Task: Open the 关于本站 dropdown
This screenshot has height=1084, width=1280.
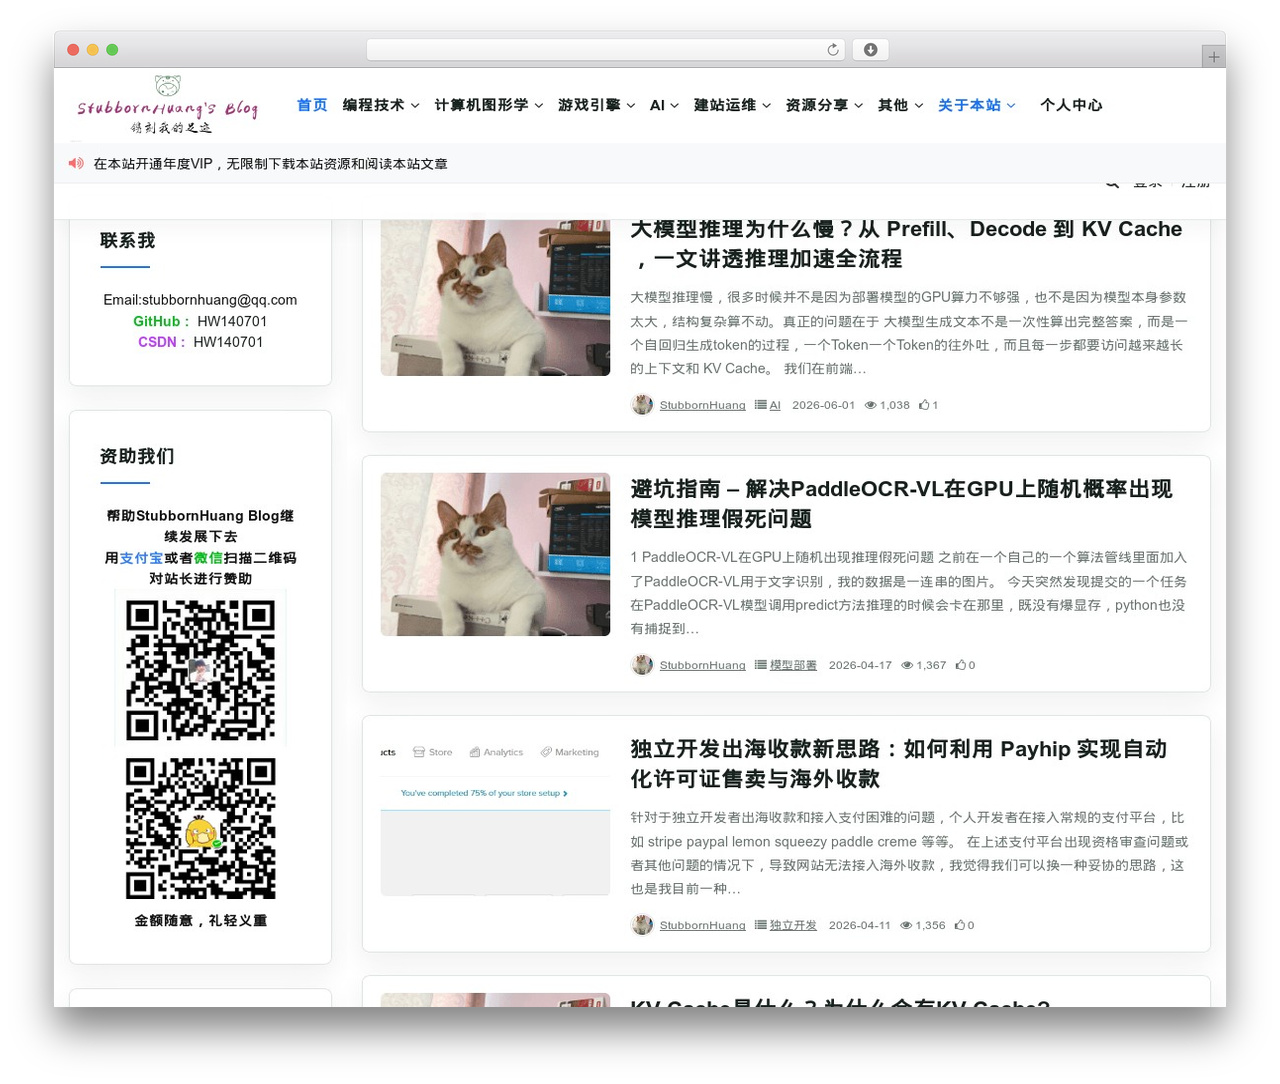Action: pos(977,105)
